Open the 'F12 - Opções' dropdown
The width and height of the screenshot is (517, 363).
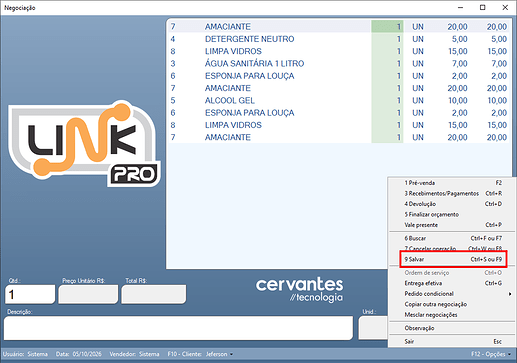(x=491, y=354)
